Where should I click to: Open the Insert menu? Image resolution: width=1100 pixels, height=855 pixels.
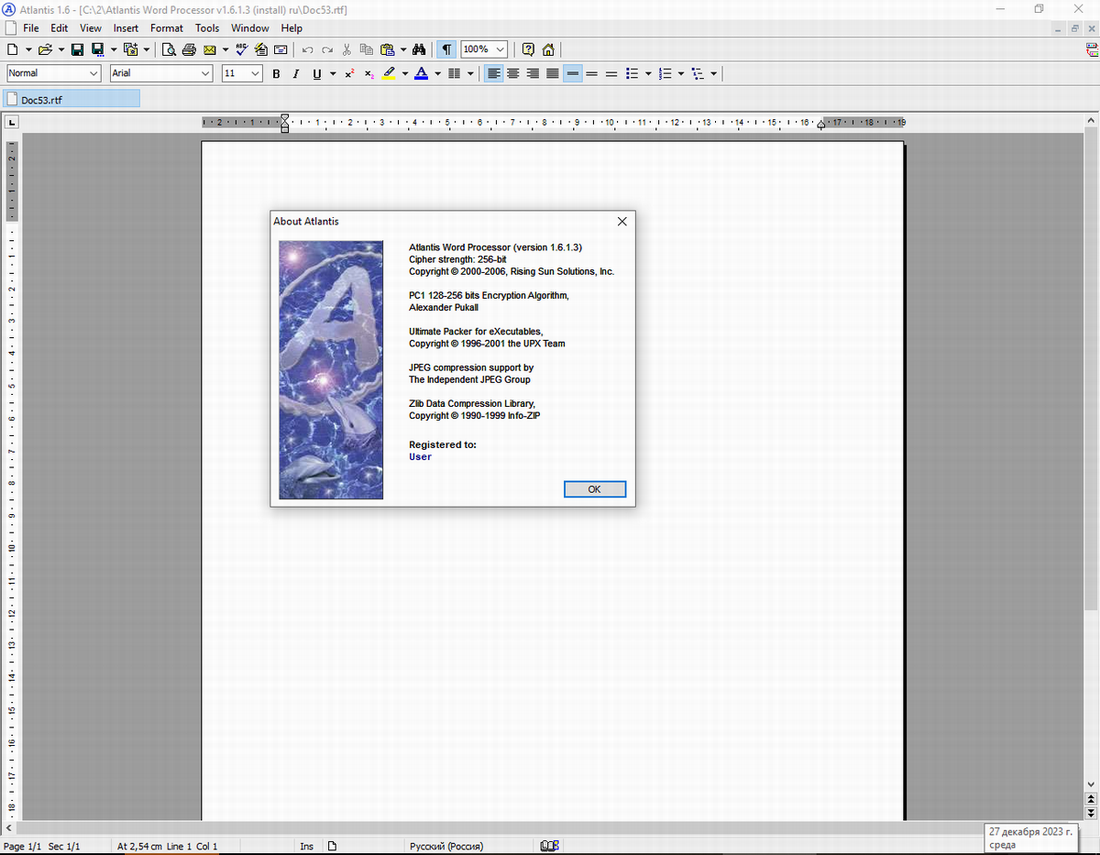tap(126, 29)
